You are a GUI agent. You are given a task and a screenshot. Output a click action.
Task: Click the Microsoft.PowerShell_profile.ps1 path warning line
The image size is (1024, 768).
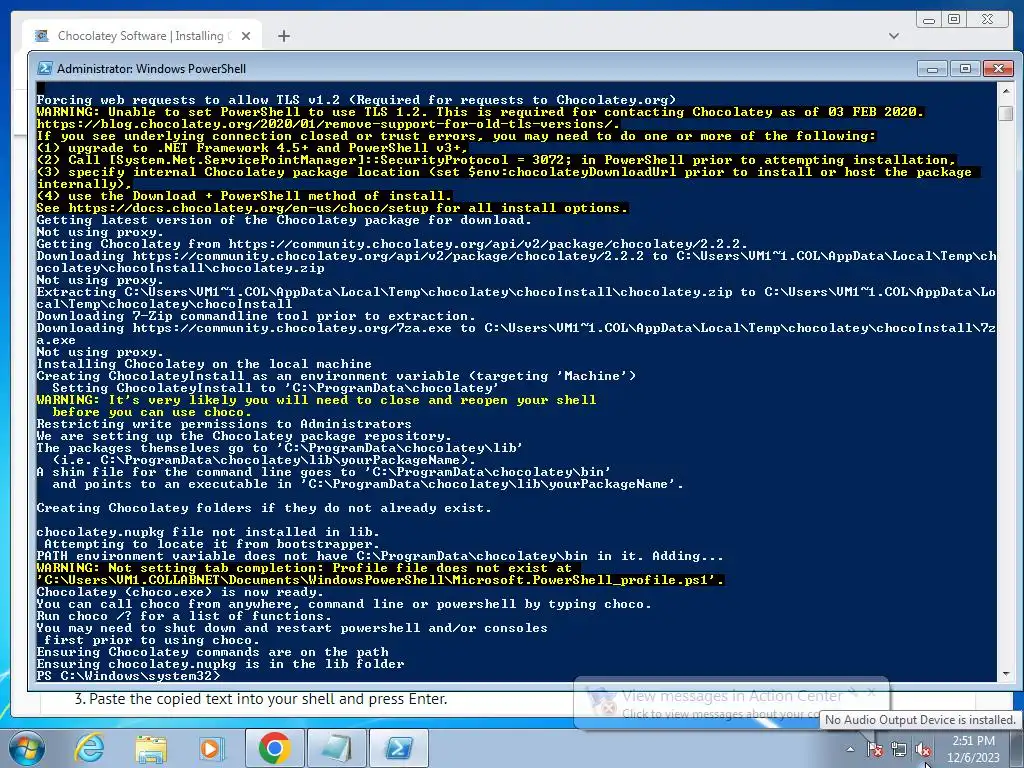380,580
